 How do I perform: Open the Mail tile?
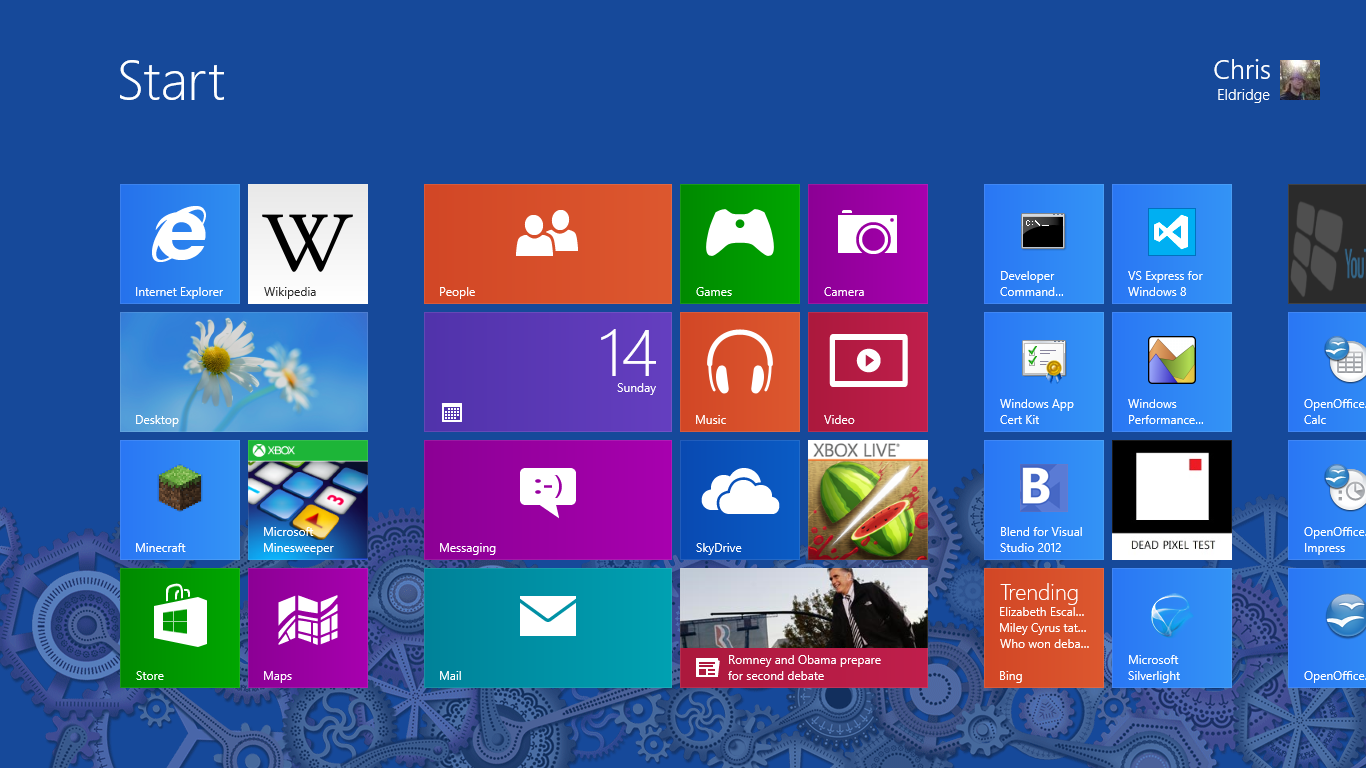click(548, 628)
